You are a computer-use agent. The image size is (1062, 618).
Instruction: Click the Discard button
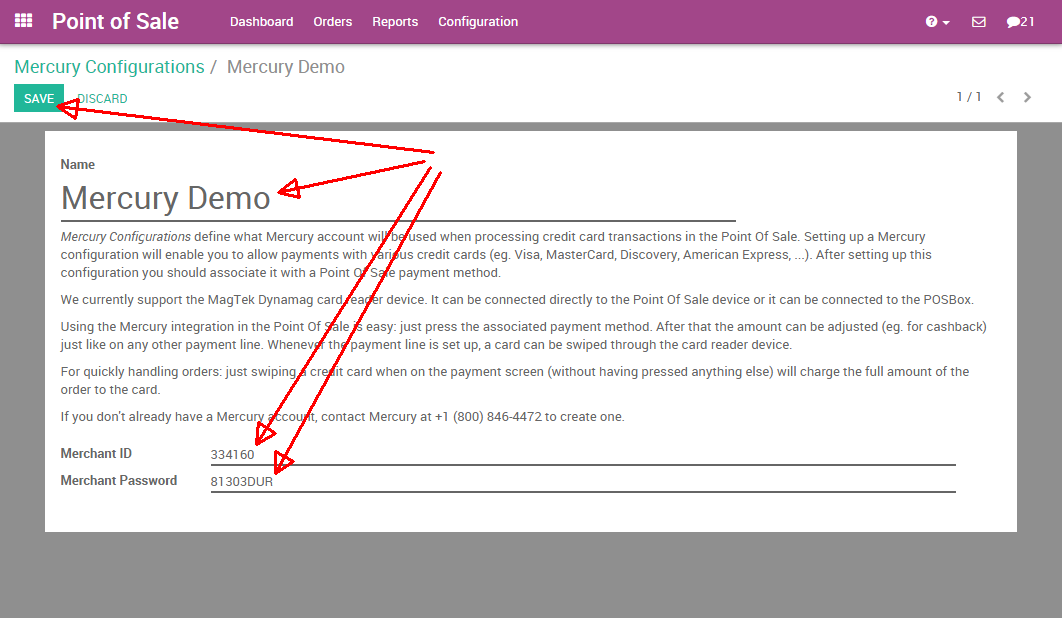tap(102, 99)
